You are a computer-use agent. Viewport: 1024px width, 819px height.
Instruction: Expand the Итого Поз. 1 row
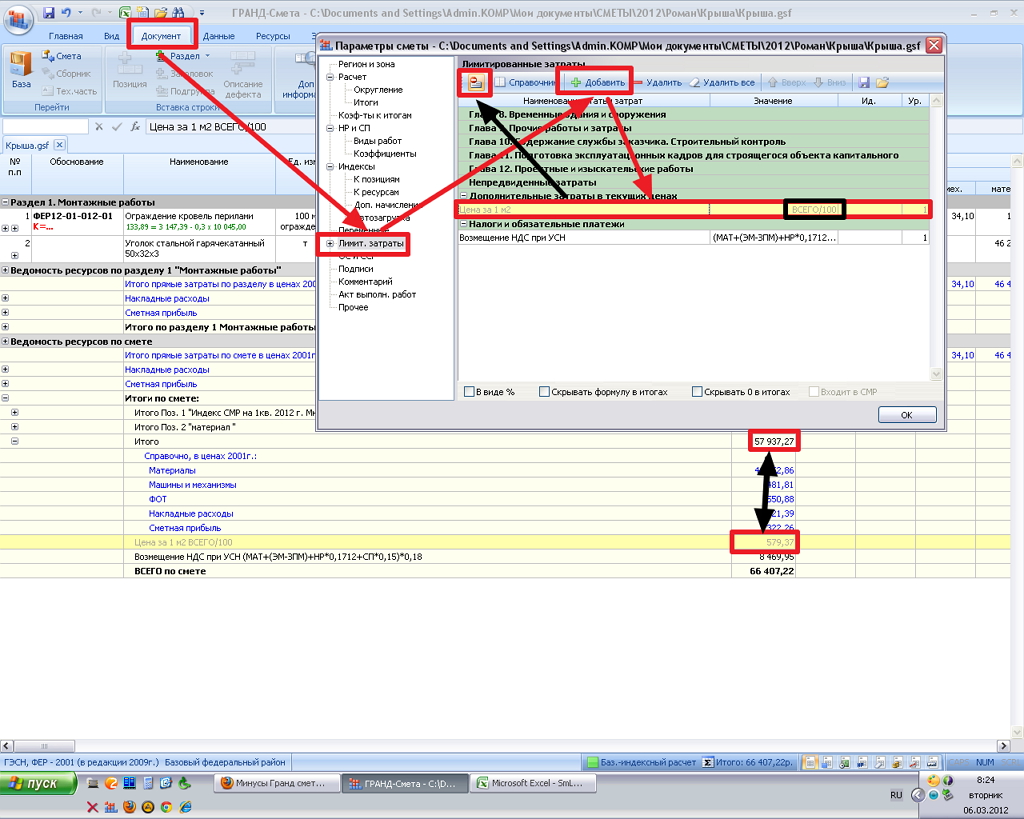tap(14, 413)
